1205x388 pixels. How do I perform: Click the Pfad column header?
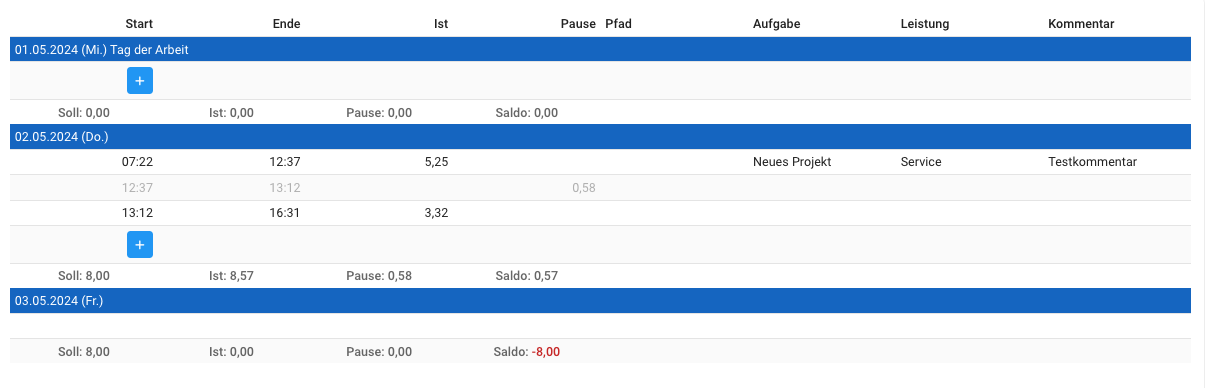(x=619, y=23)
